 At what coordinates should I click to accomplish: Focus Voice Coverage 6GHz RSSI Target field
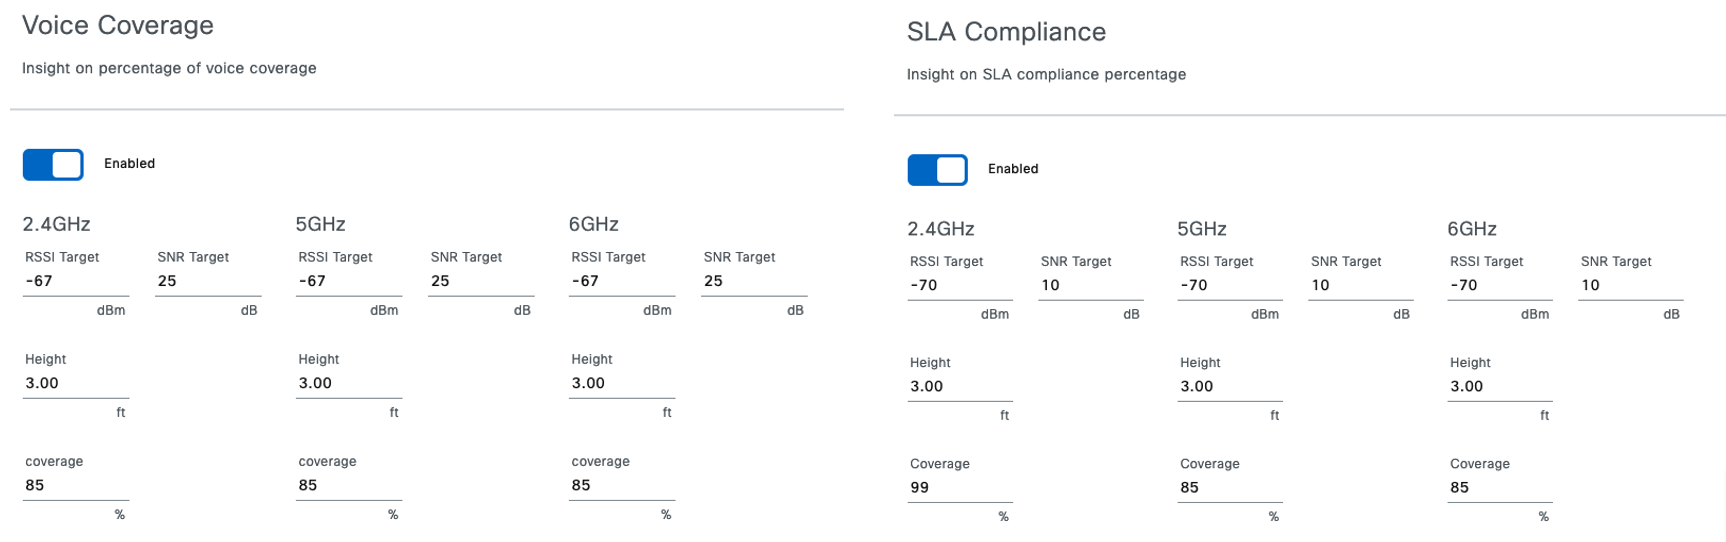click(621, 282)
